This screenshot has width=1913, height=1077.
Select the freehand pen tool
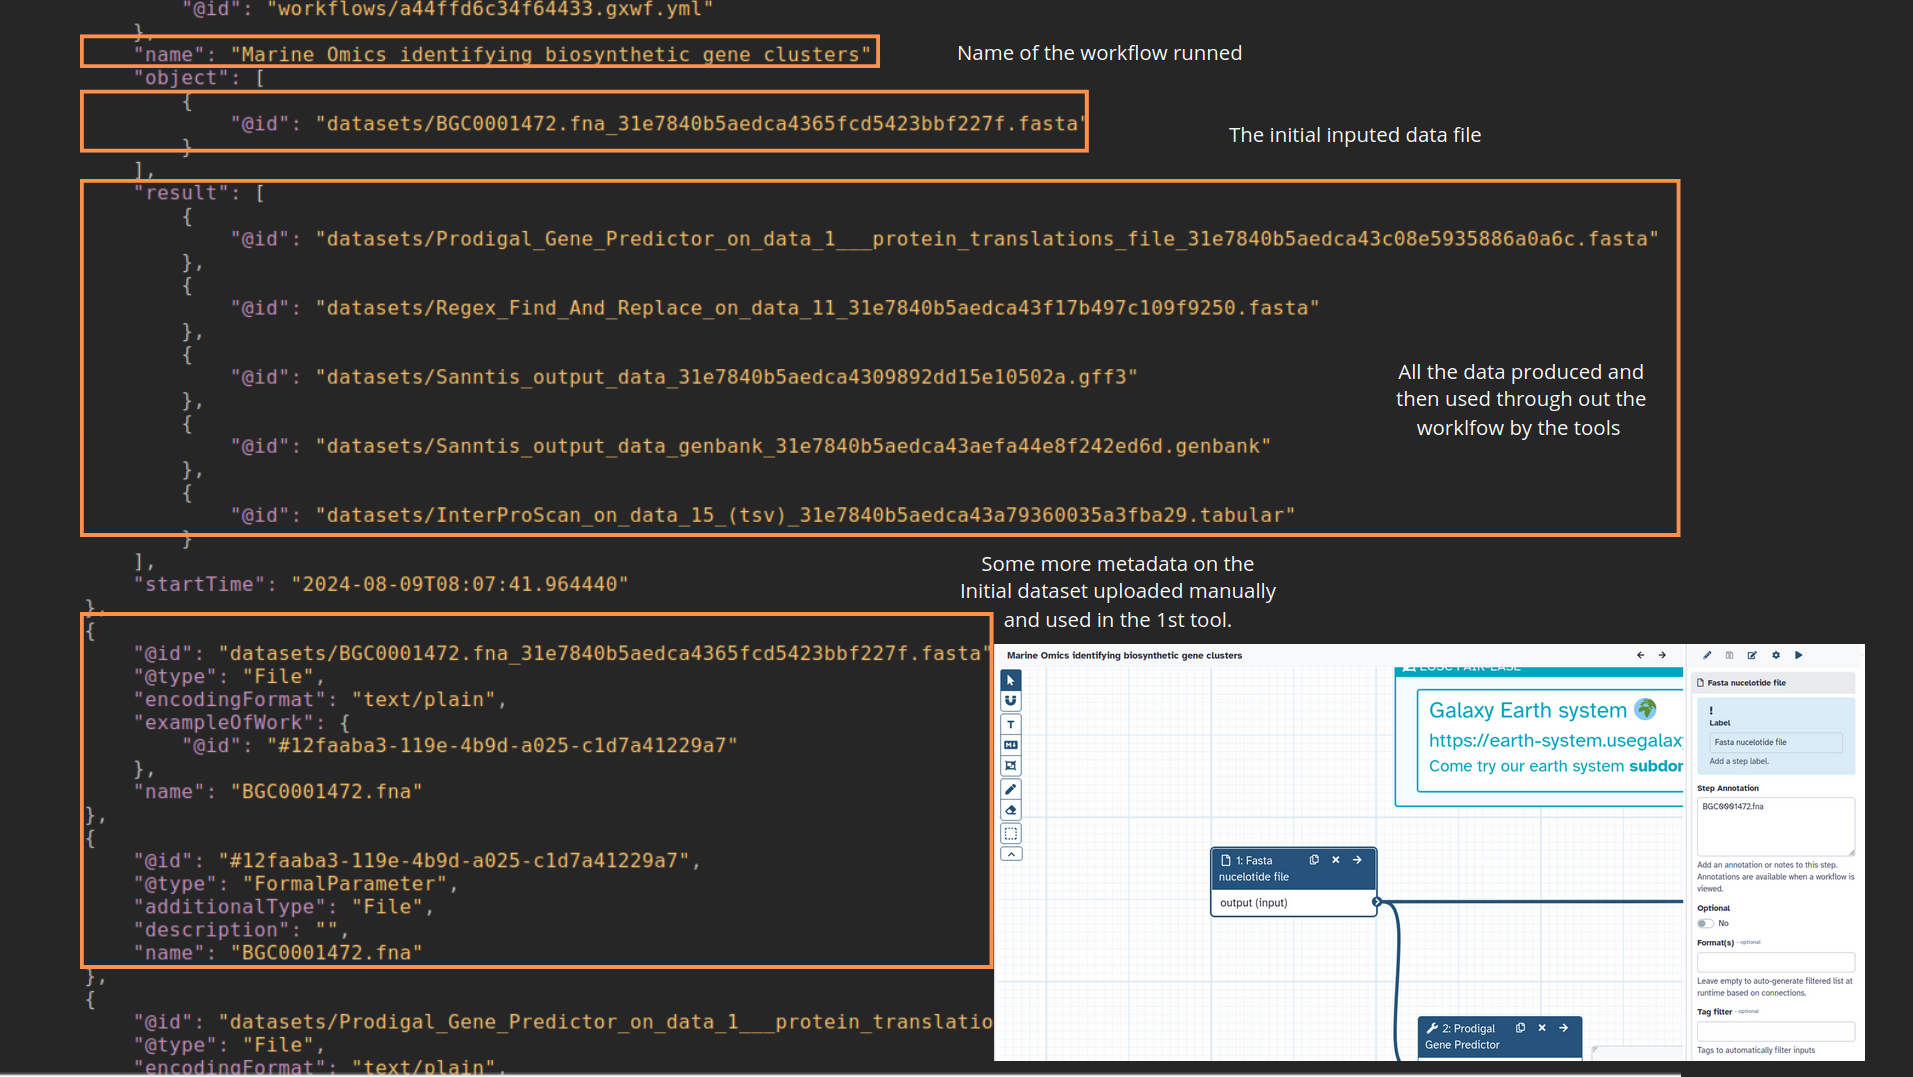click(x=1011, y=789)
